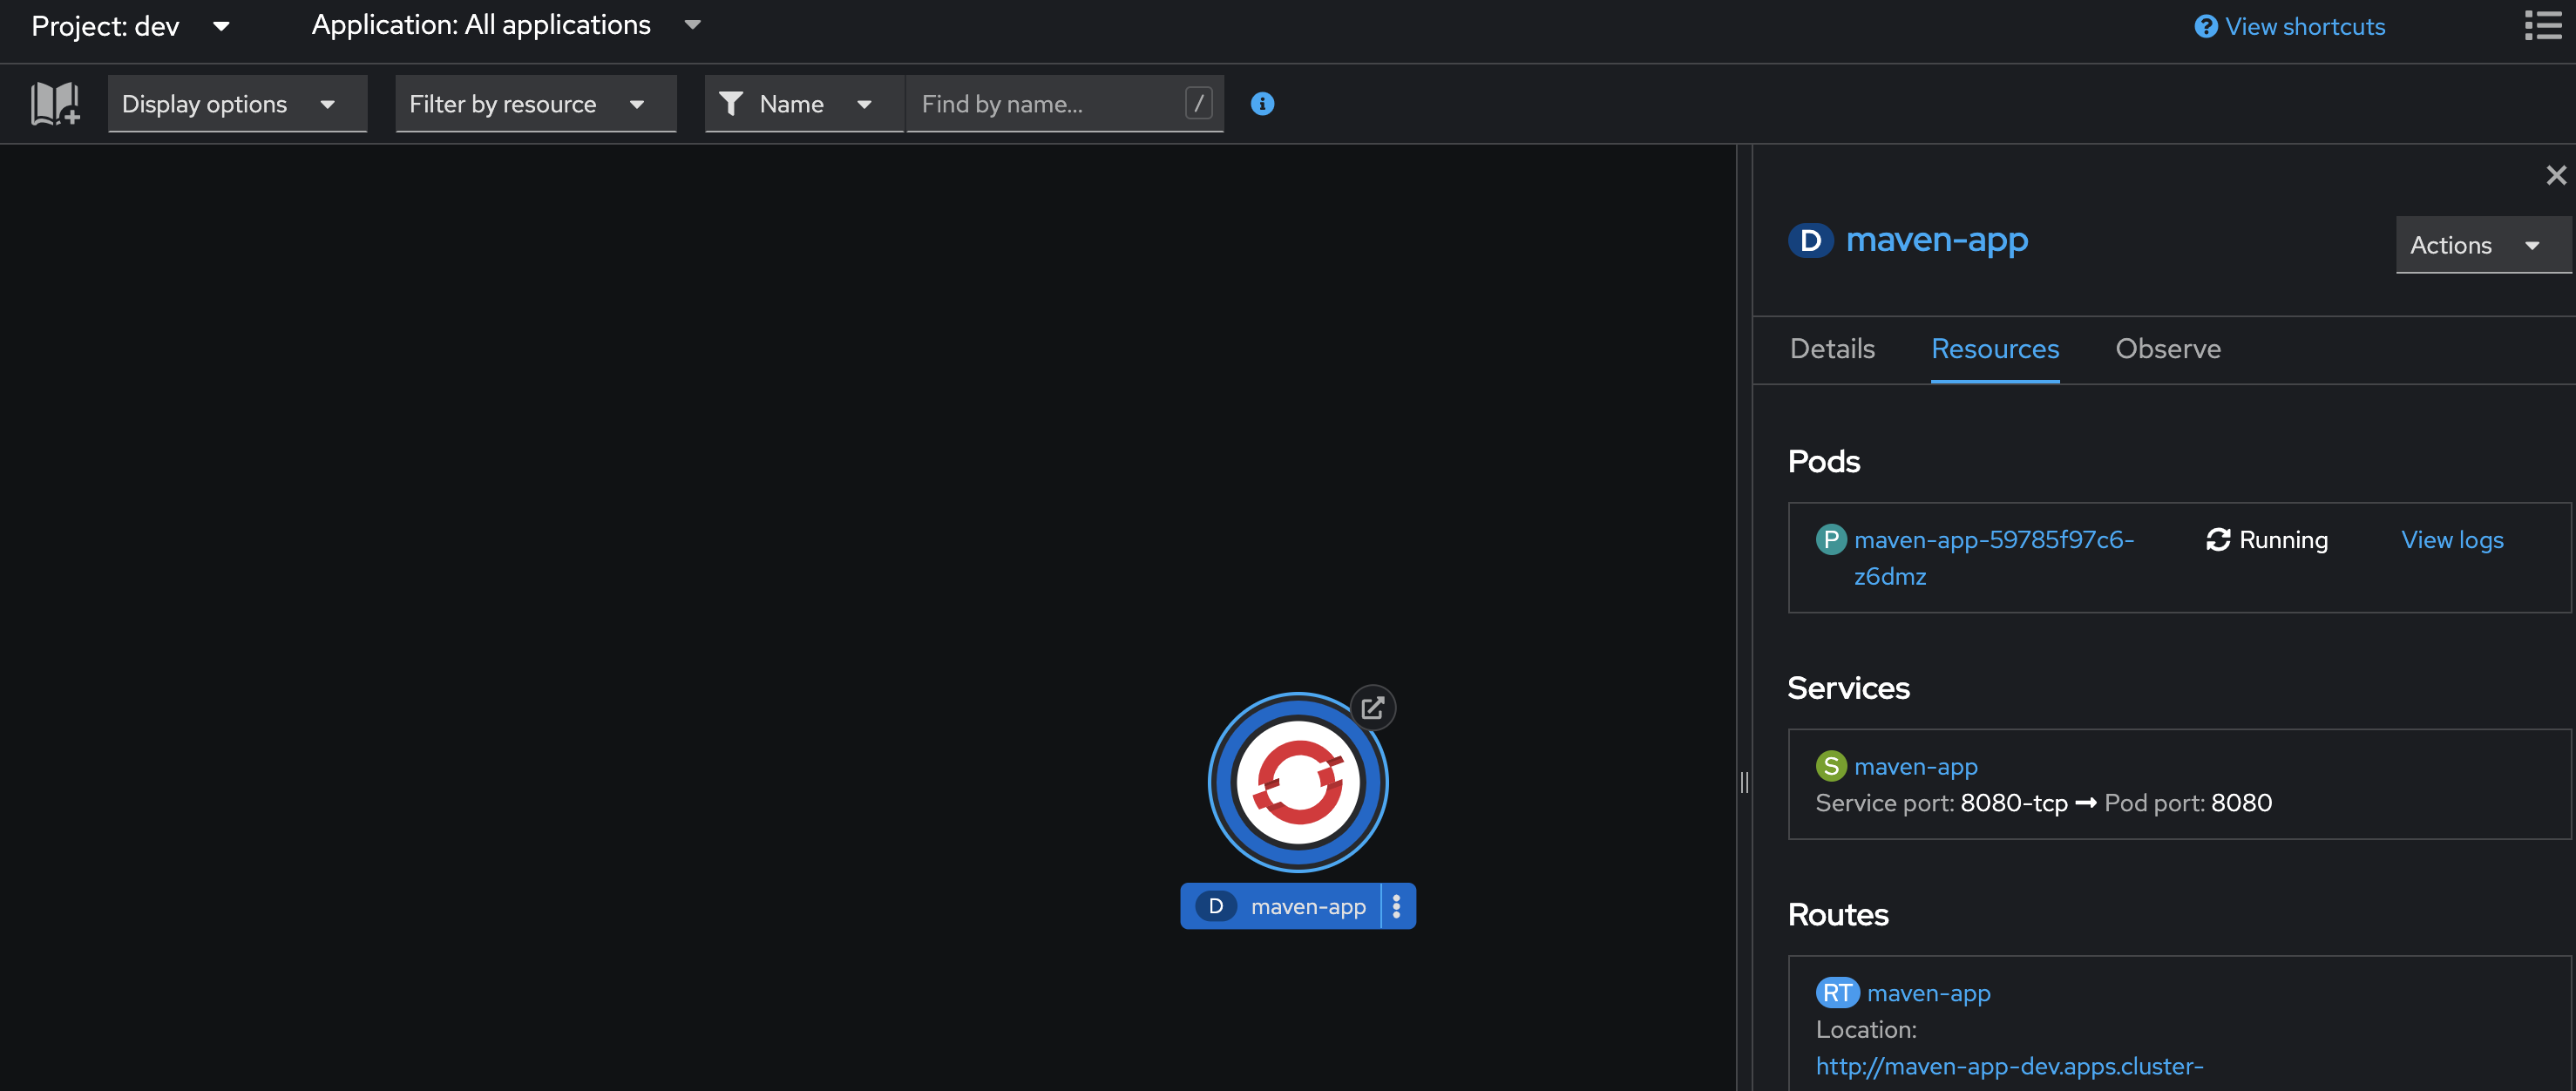Viewport: 2576px width, 1091px height.
Task: Click the Running status sync icon
Action: (2219, 539)
